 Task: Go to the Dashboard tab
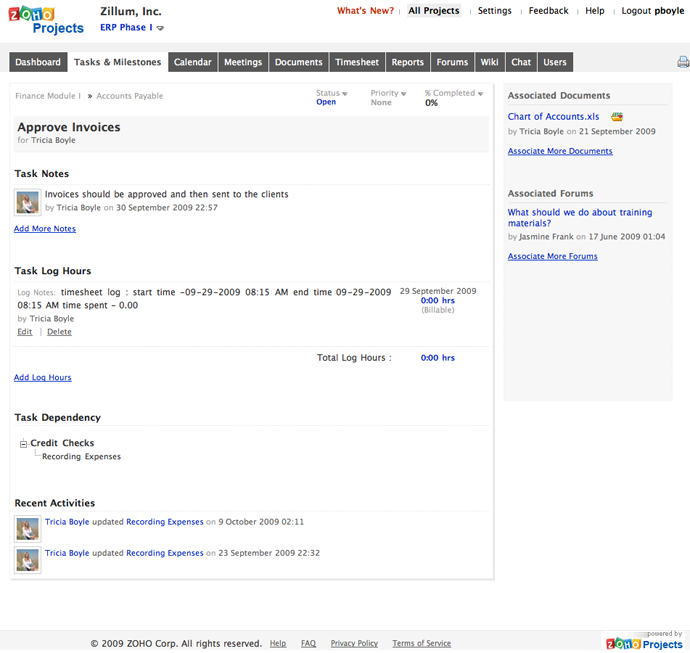tap(38, 62)
